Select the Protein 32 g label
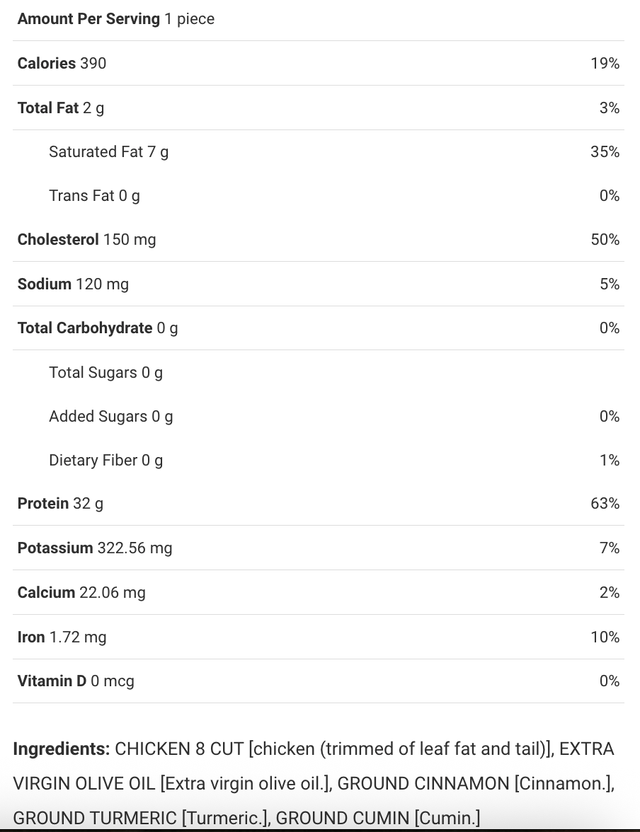This screenshot has height=832, width=640. 60,503
